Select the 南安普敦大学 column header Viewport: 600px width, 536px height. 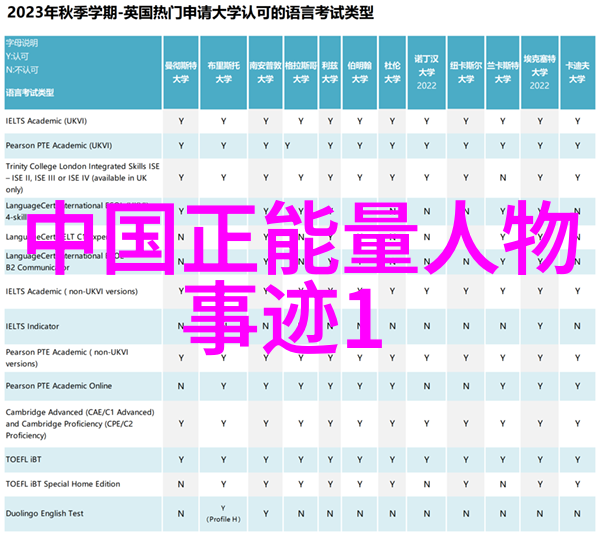(x=266, y=73)
